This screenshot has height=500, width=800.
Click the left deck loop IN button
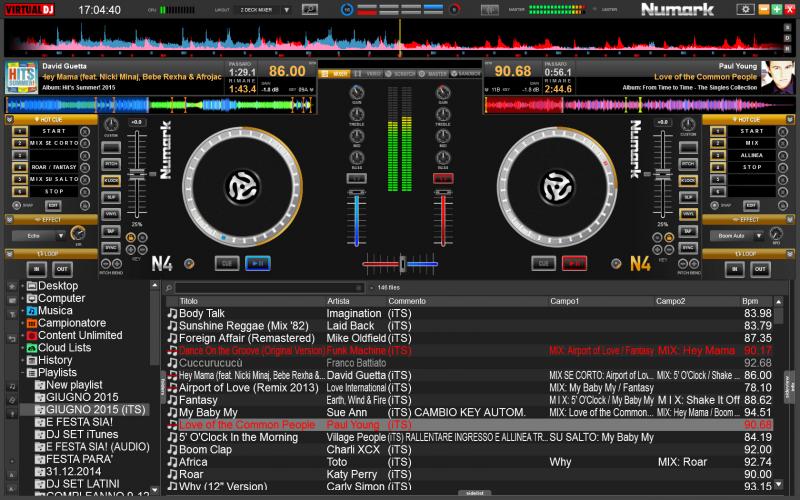click(37, 269)
